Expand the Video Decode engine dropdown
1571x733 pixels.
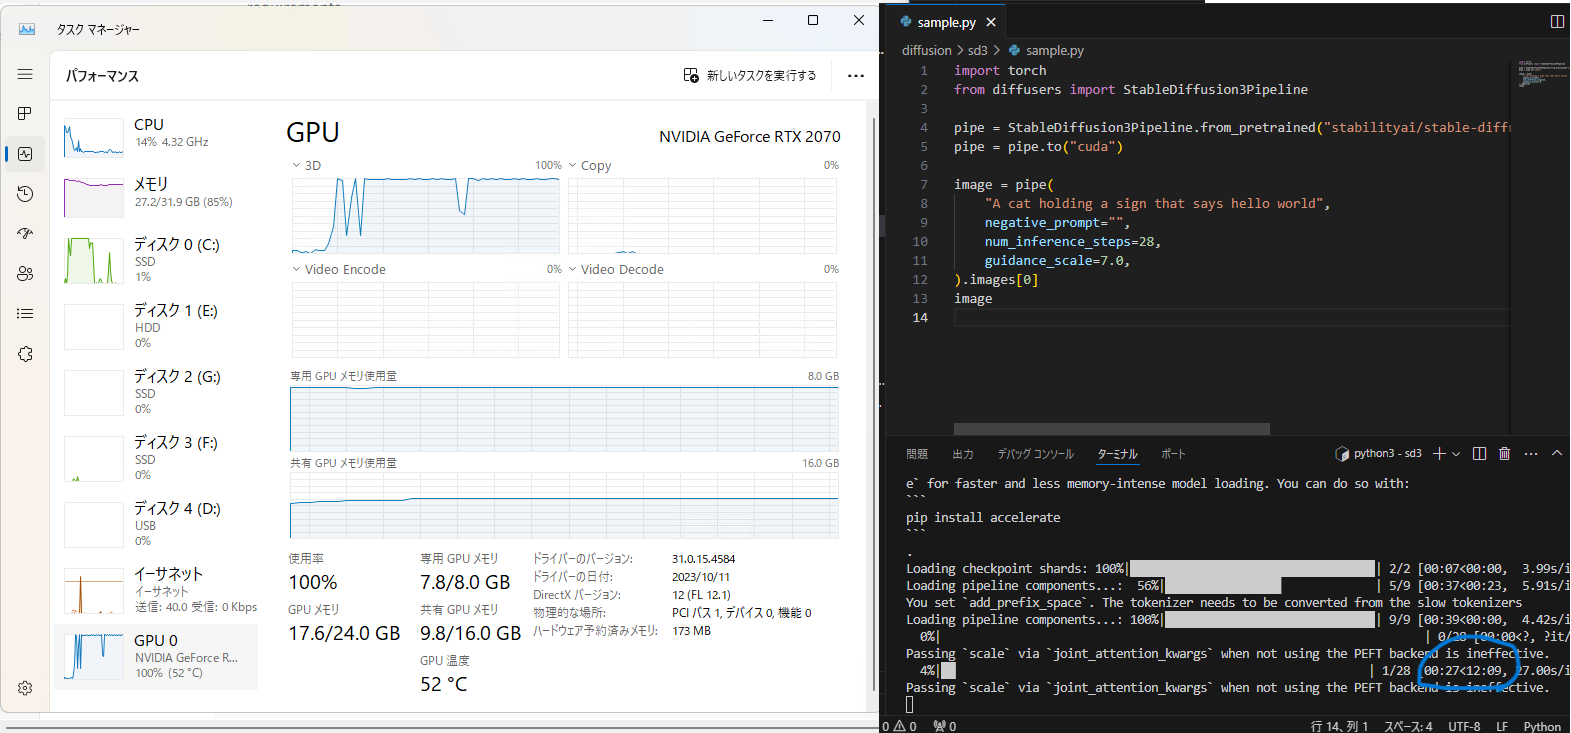pos(572,269)
